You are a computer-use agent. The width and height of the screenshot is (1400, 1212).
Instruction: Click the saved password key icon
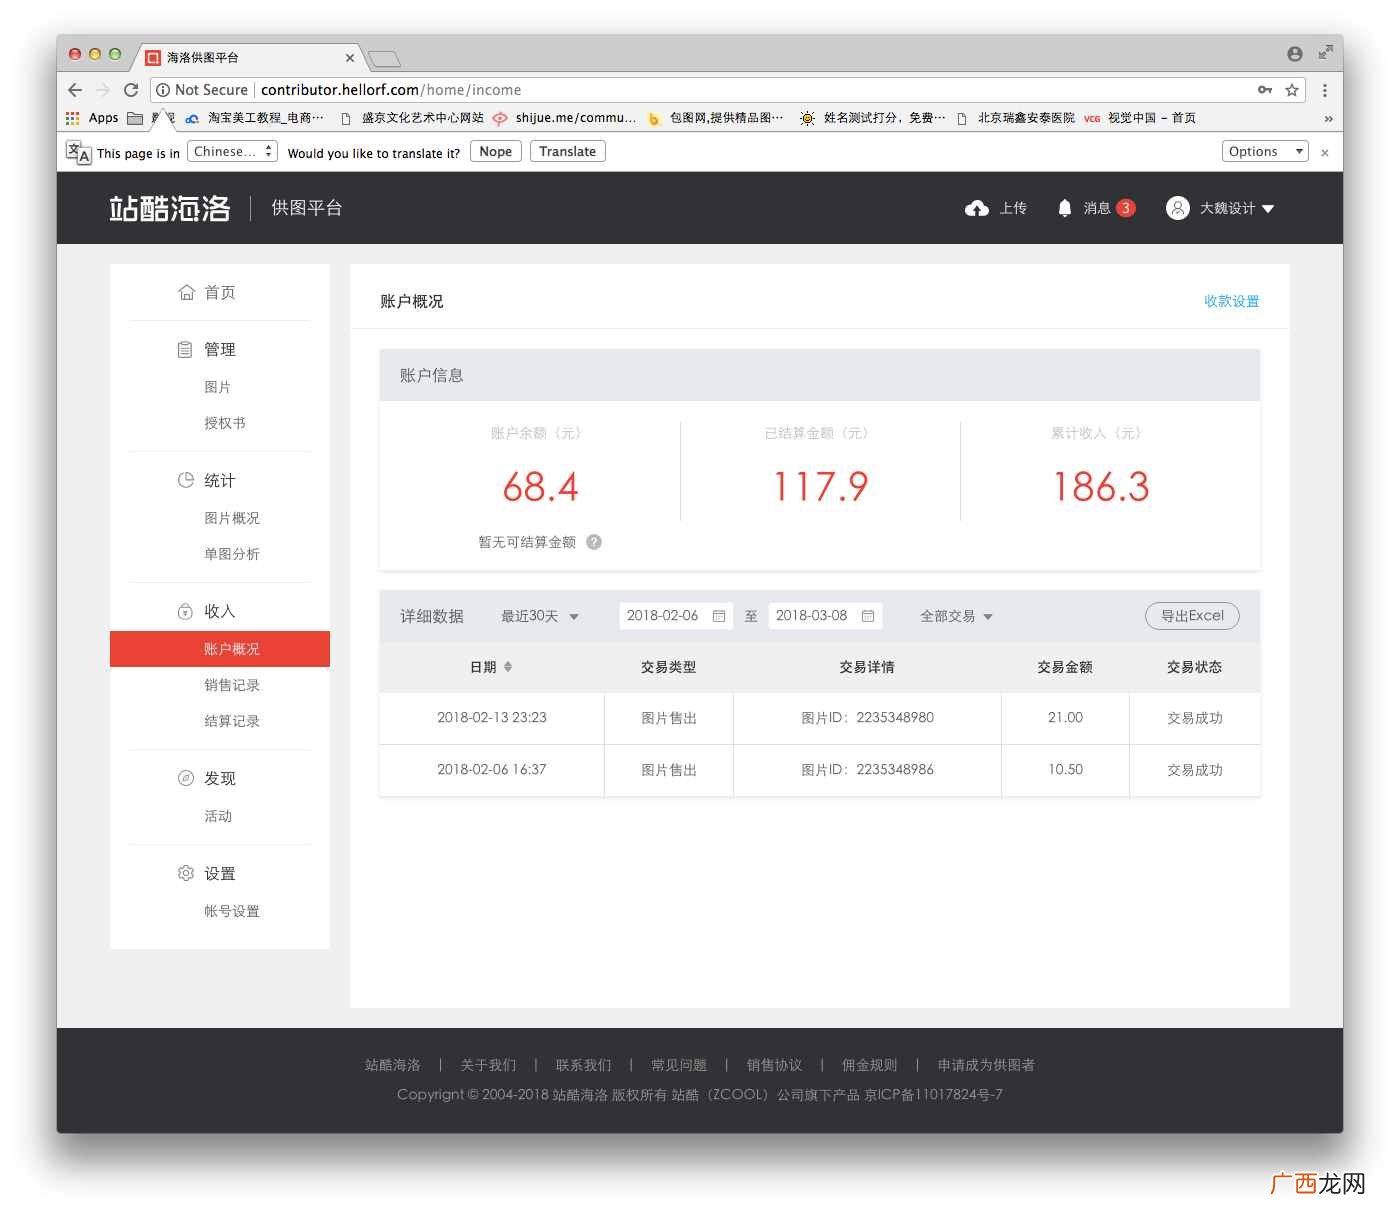tap(1265, 90)
